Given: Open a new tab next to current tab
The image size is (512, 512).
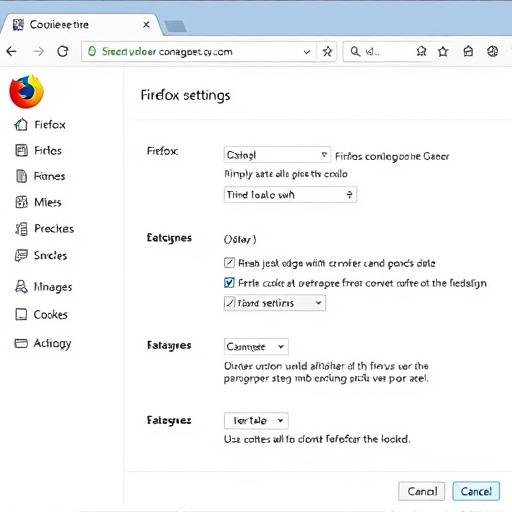Looking at the screenshot, I should pos(175,26).
